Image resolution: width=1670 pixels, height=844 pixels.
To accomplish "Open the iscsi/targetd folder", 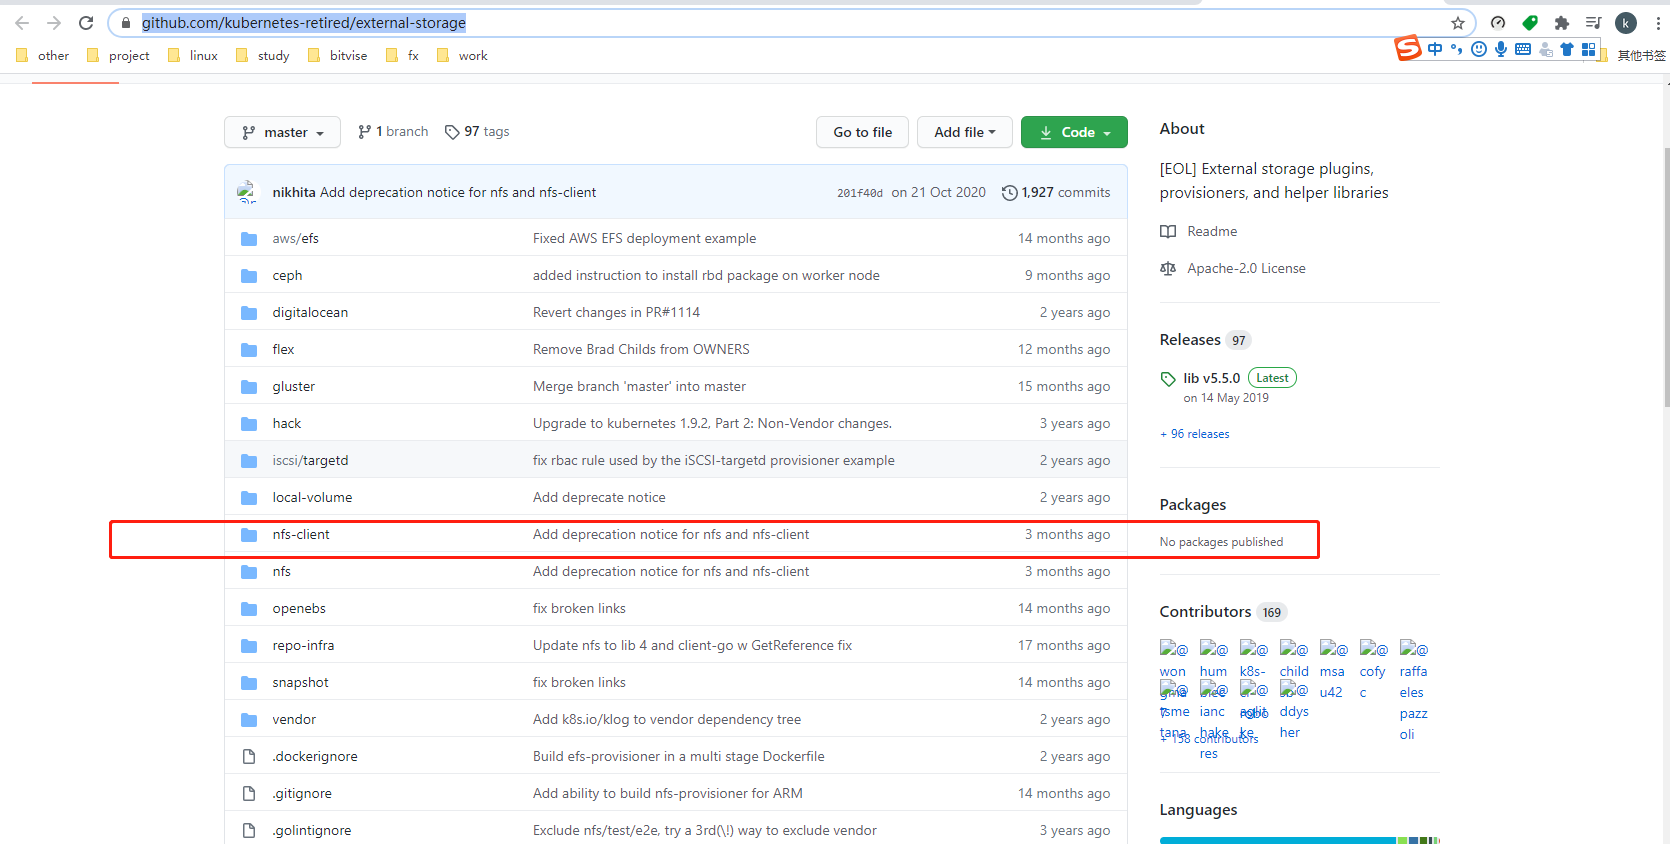I will pos(310,460).
